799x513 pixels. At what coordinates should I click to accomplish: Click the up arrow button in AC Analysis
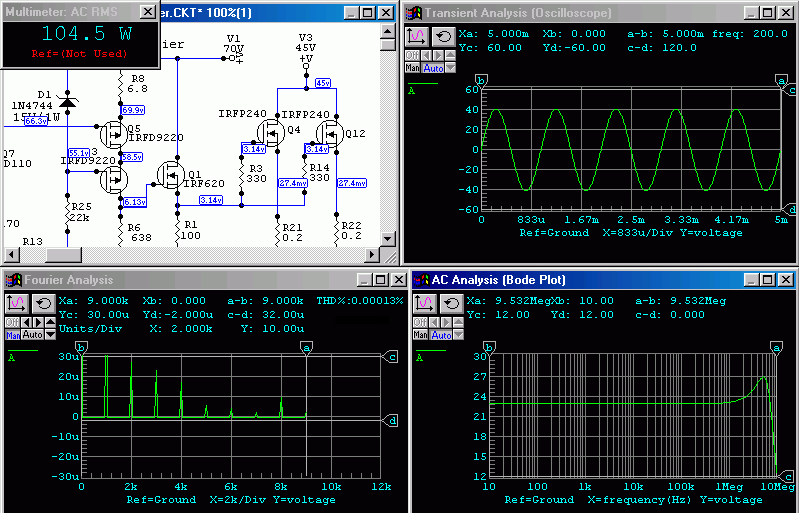pyautogui.click(x=458, y=322)
